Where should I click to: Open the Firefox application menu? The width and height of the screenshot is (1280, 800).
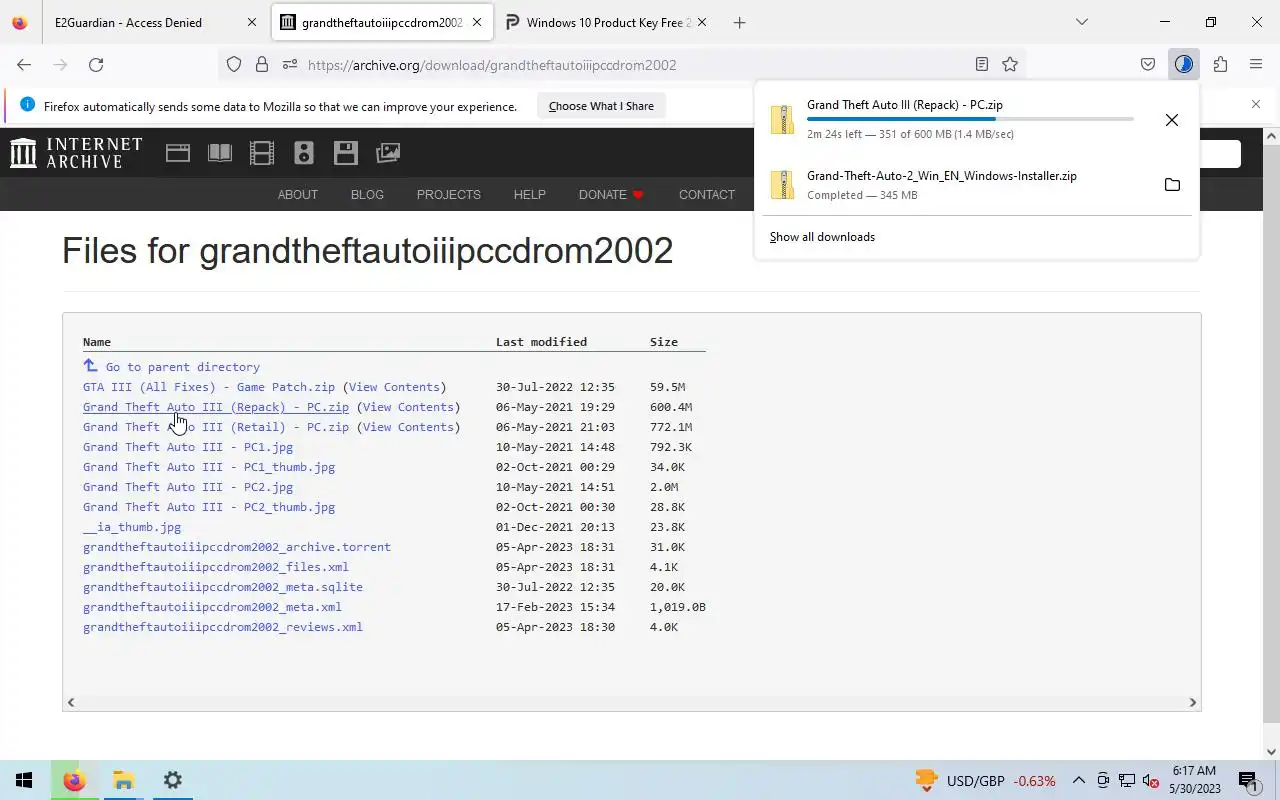coord(1256,65)
